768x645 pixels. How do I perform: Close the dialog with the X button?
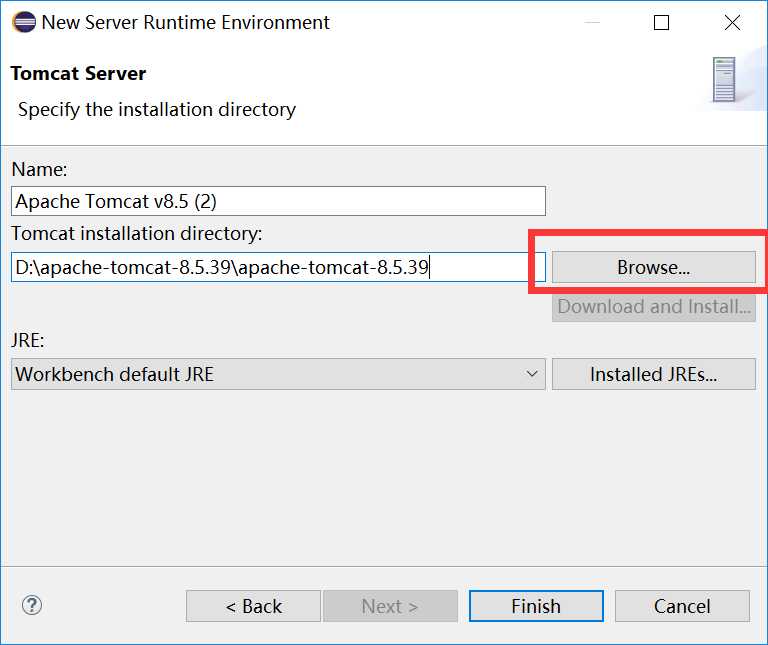click(732, 23)
